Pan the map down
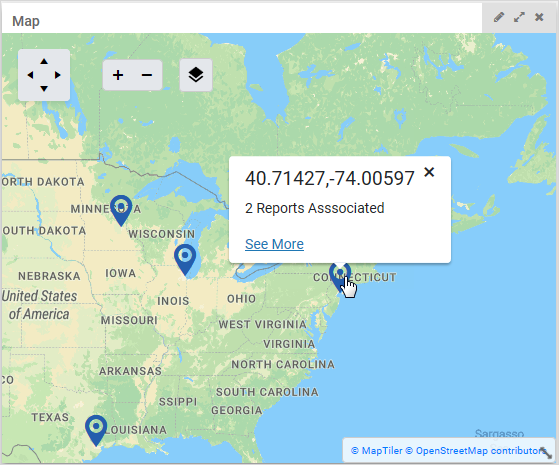The image size is (559, 465). coord(44,88)
